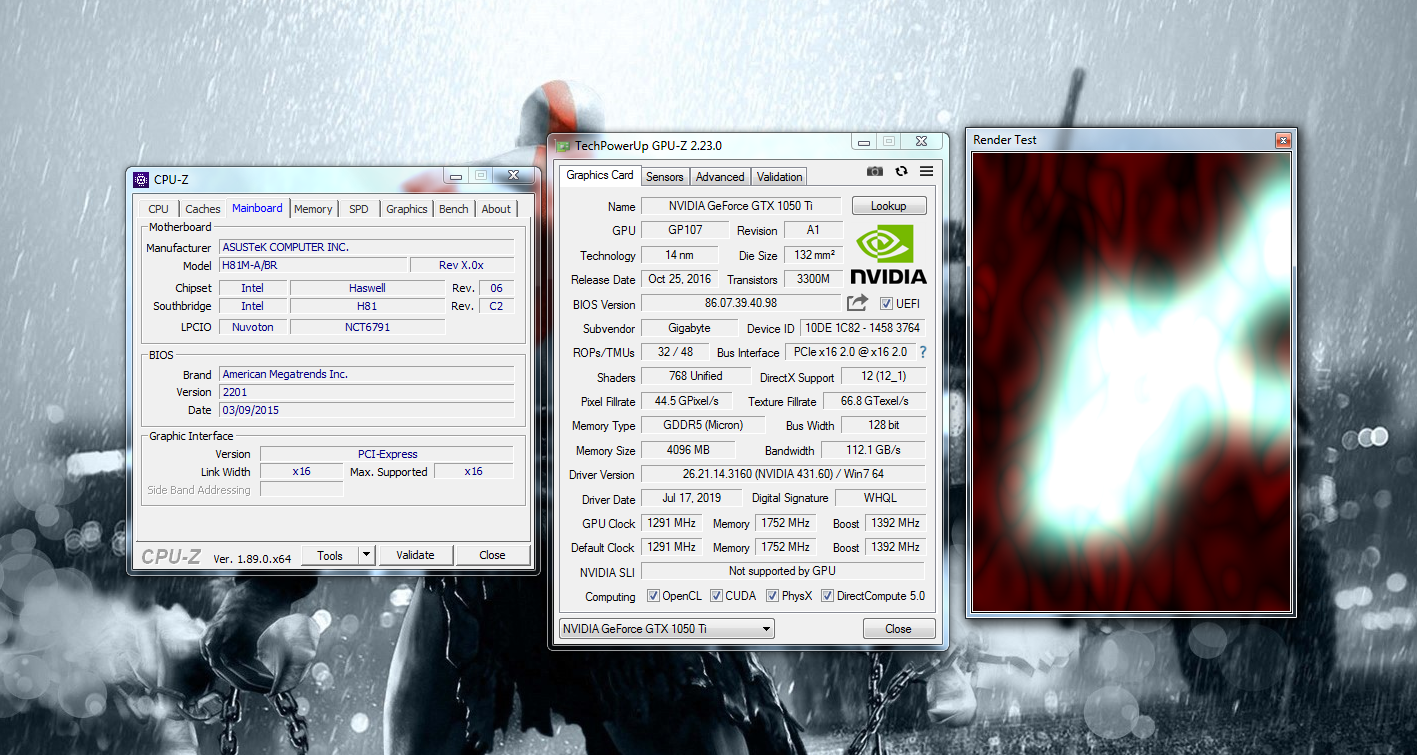1417x755 pixels.
Task: Switch to the Sensors tab in GPU-Z
Action: 665,177
